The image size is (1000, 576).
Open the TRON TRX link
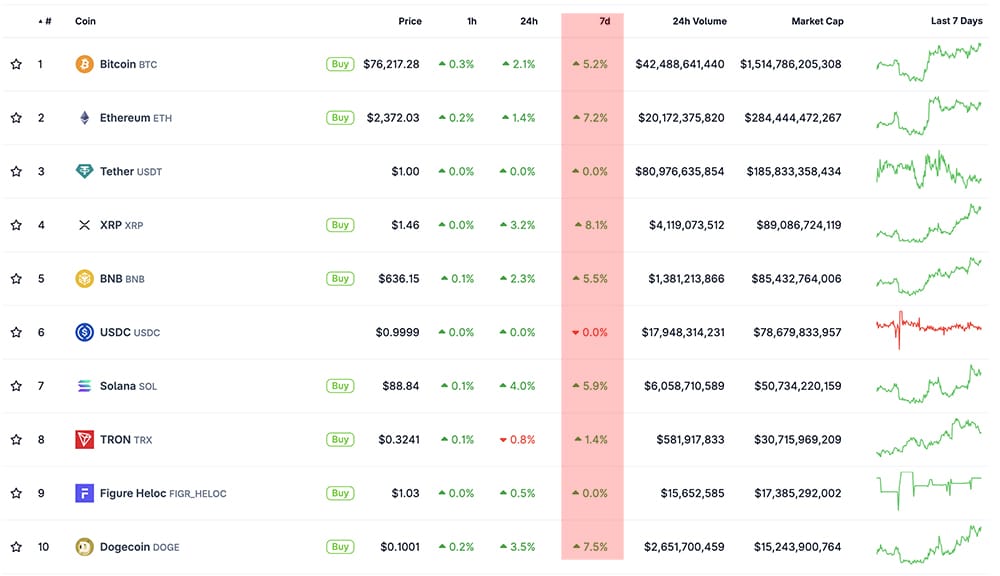point(126,439)
